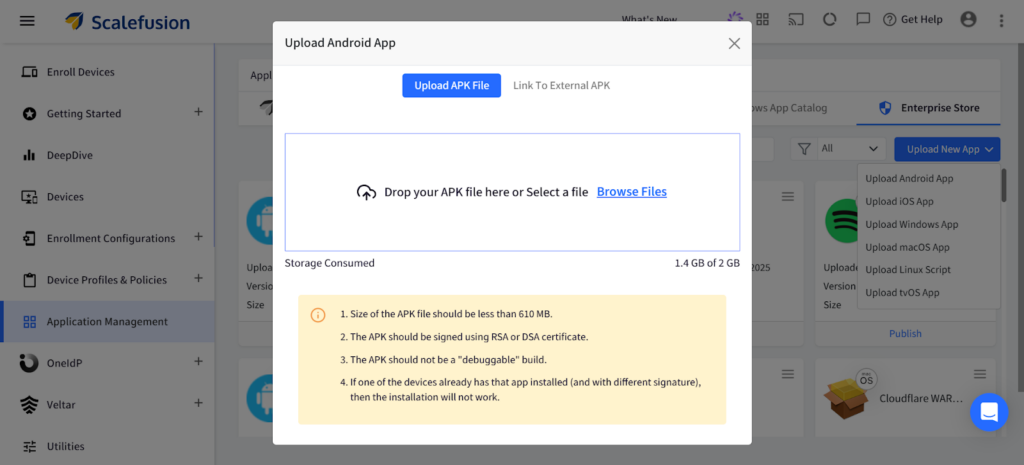Expand the Getting Started sidebar section
This screenshot has width=1024, height=465.
click(198, 113)
